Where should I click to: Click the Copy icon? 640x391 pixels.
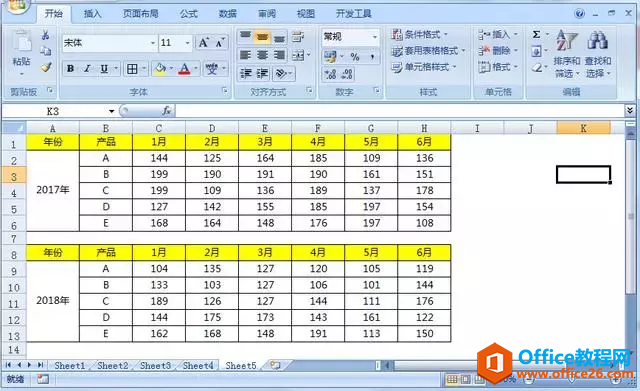(45, 51)
